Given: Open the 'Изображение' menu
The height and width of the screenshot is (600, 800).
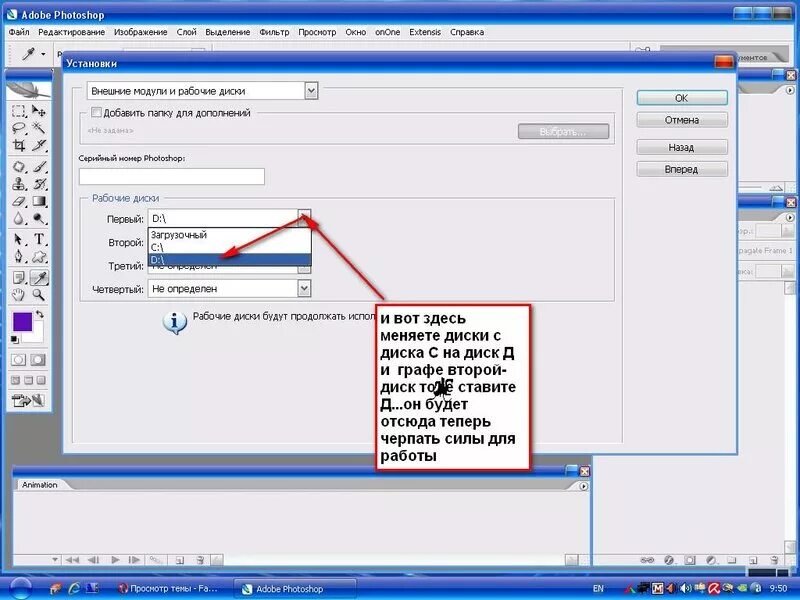Looking at the screenshot, I should 141,32.
